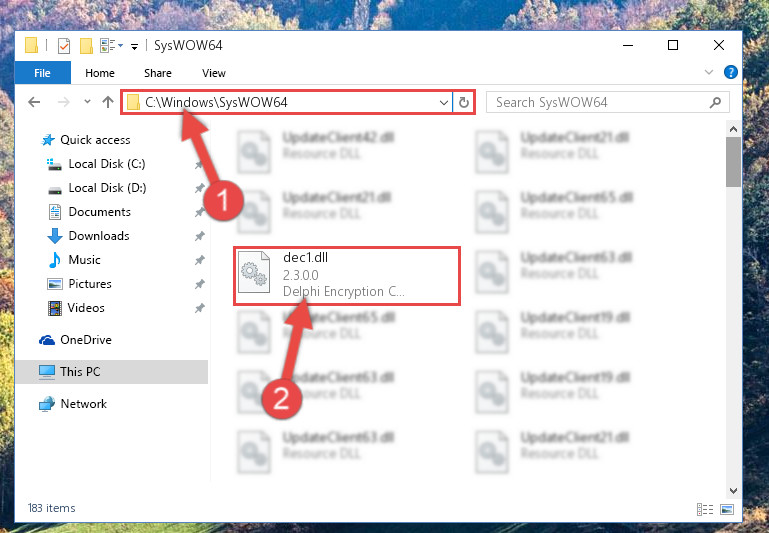Click the vertical scrollbar thumb
The width and height of the screenshot is (769, 533).
(x=733, y=162)
